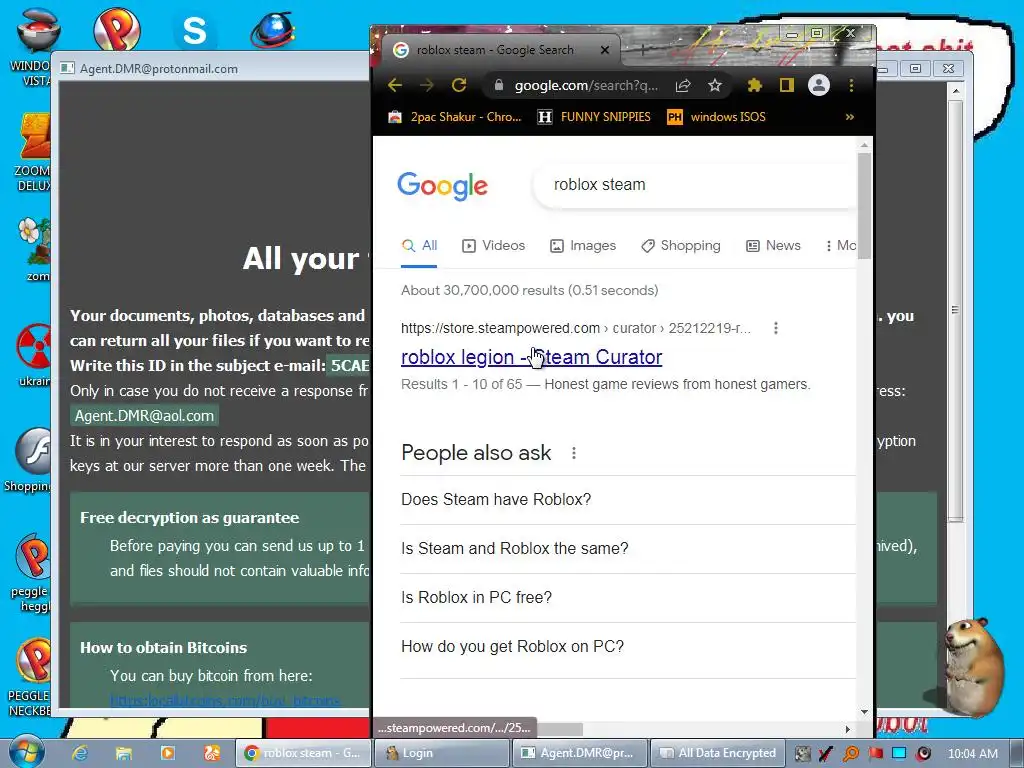Show hidden bookmarks with the double chevron
The image size is (1024, 768).
850,117
